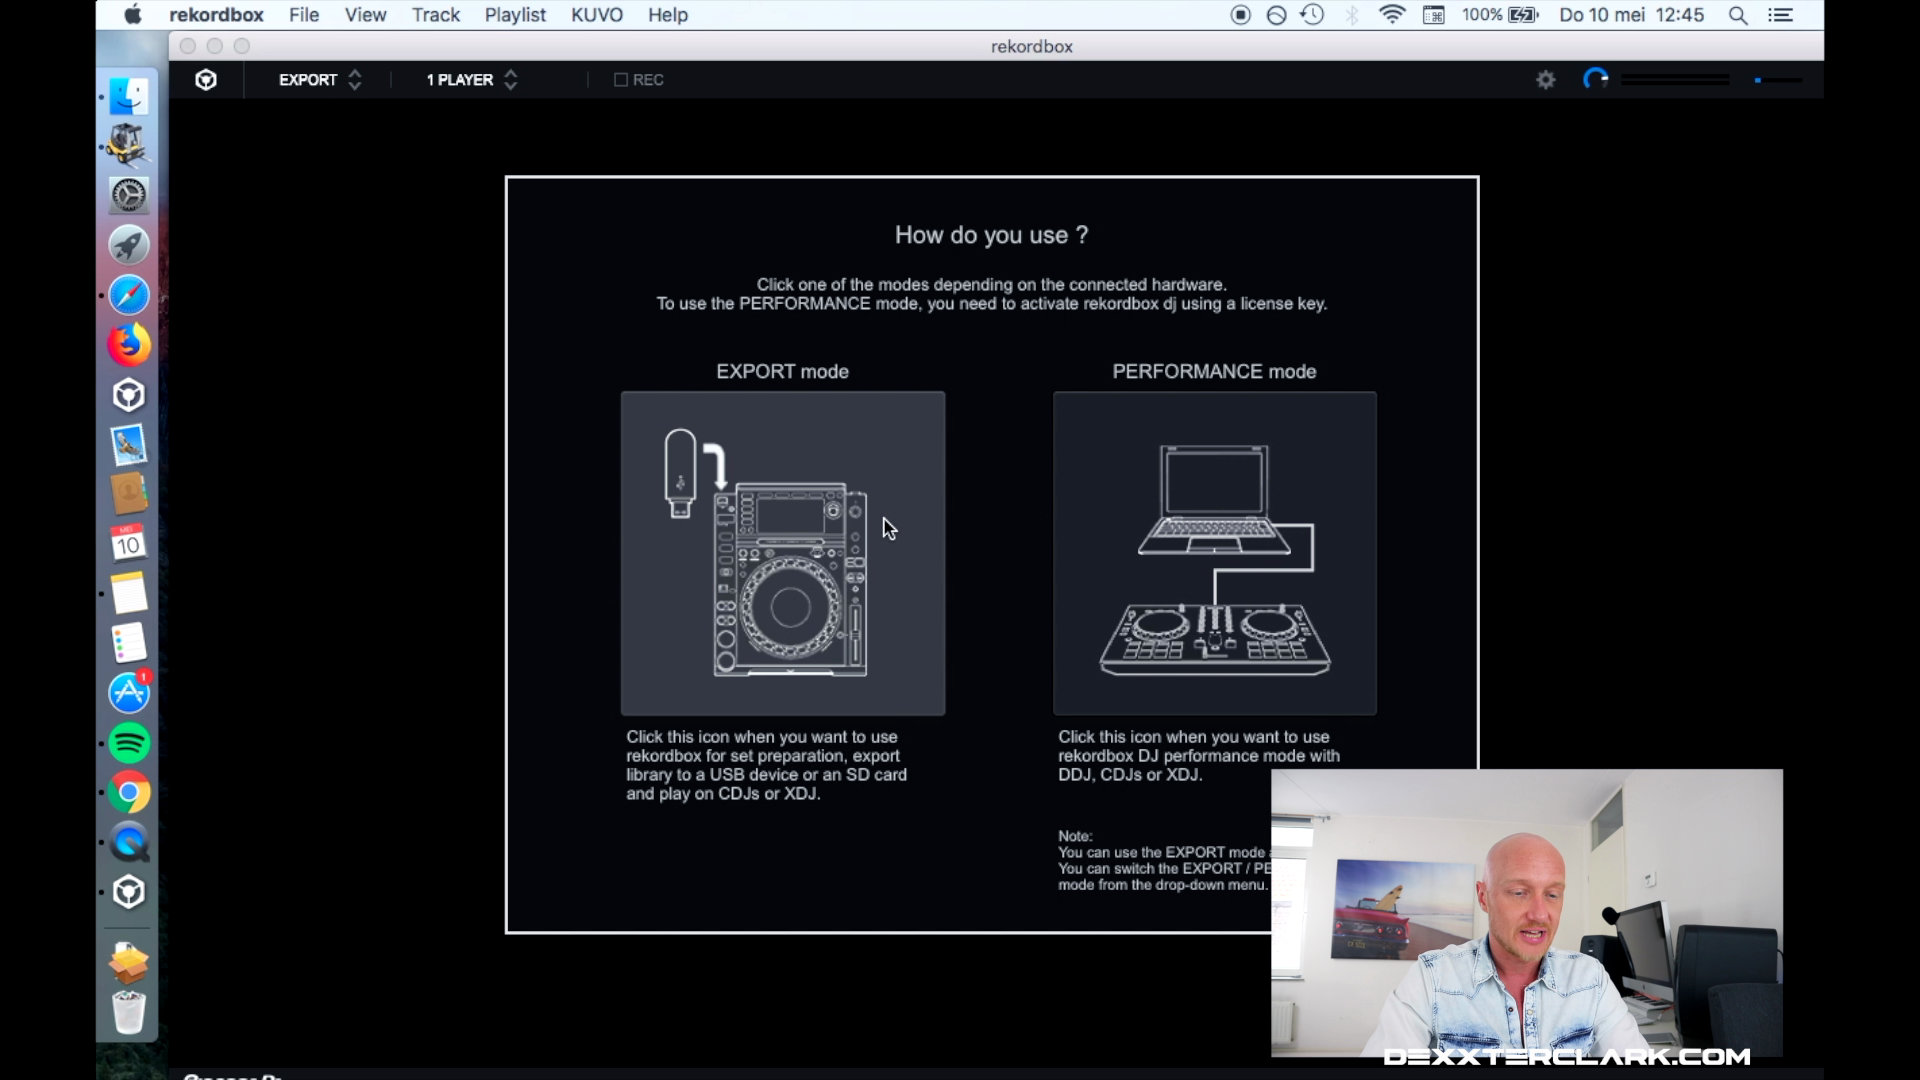Click the date and time in menu bar

click(1631, 15)
